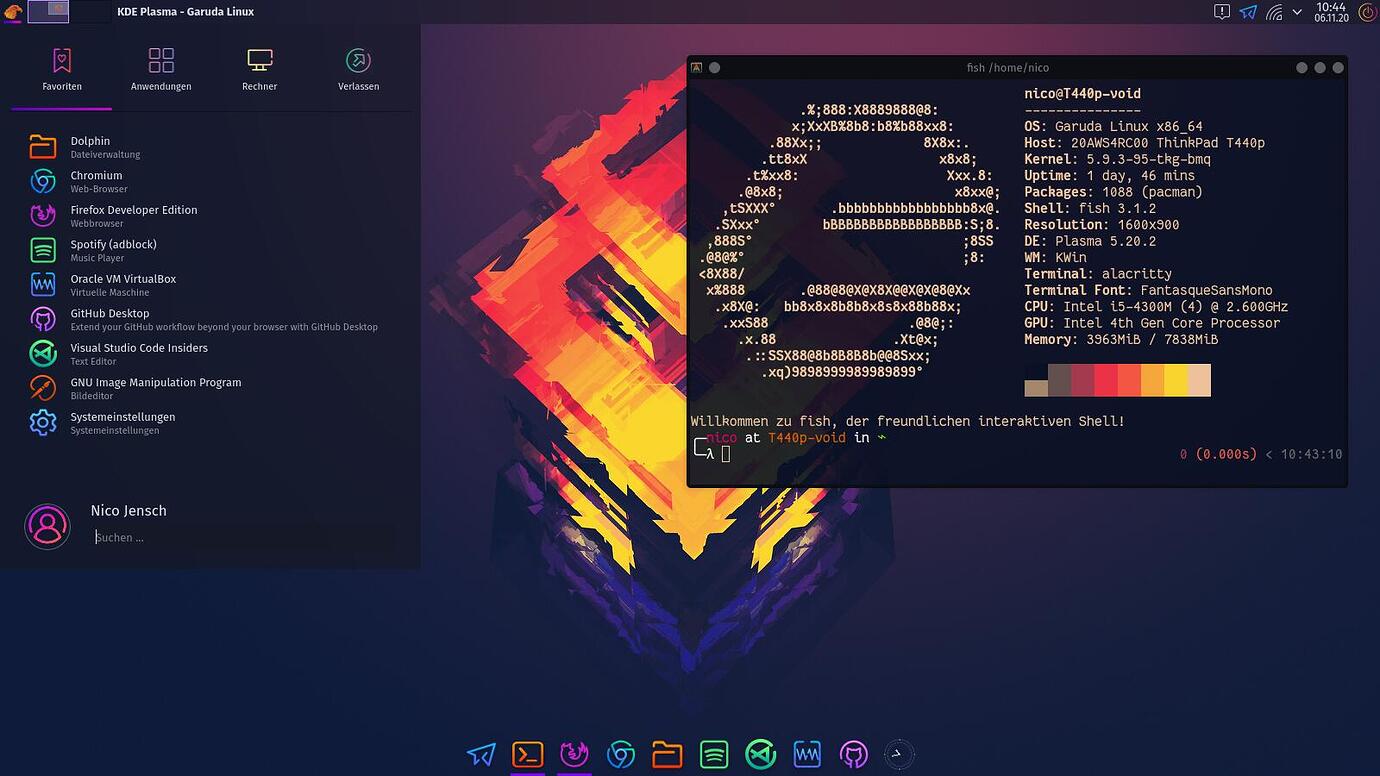Launch Chromium from the dock
The width and height of the screenshot is (1380, 776).
point(621,754)
